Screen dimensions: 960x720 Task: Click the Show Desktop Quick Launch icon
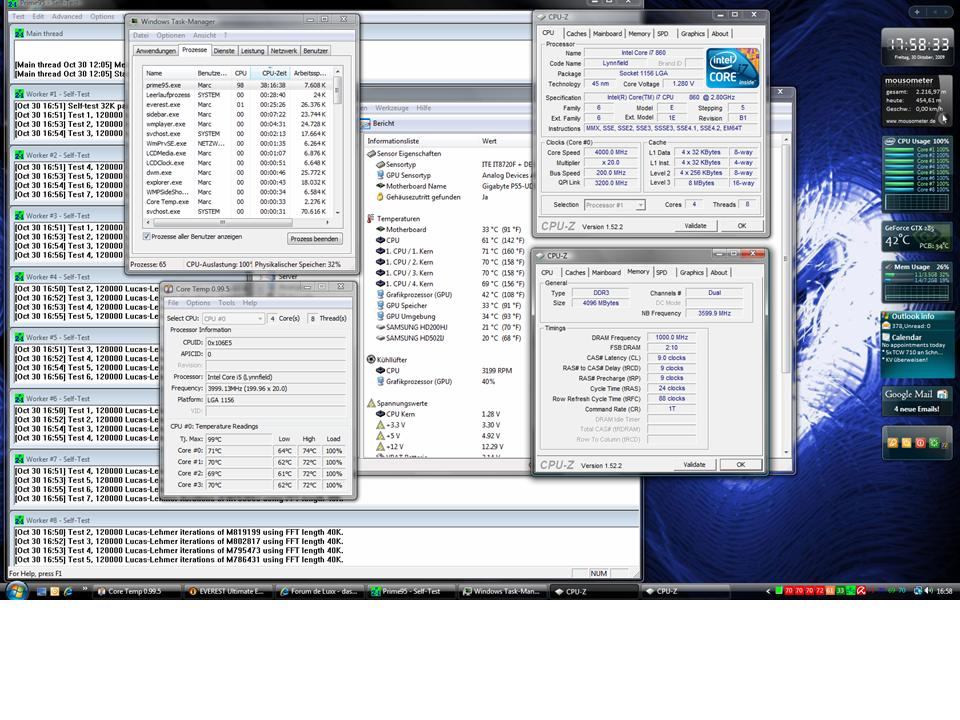(42, 591)
